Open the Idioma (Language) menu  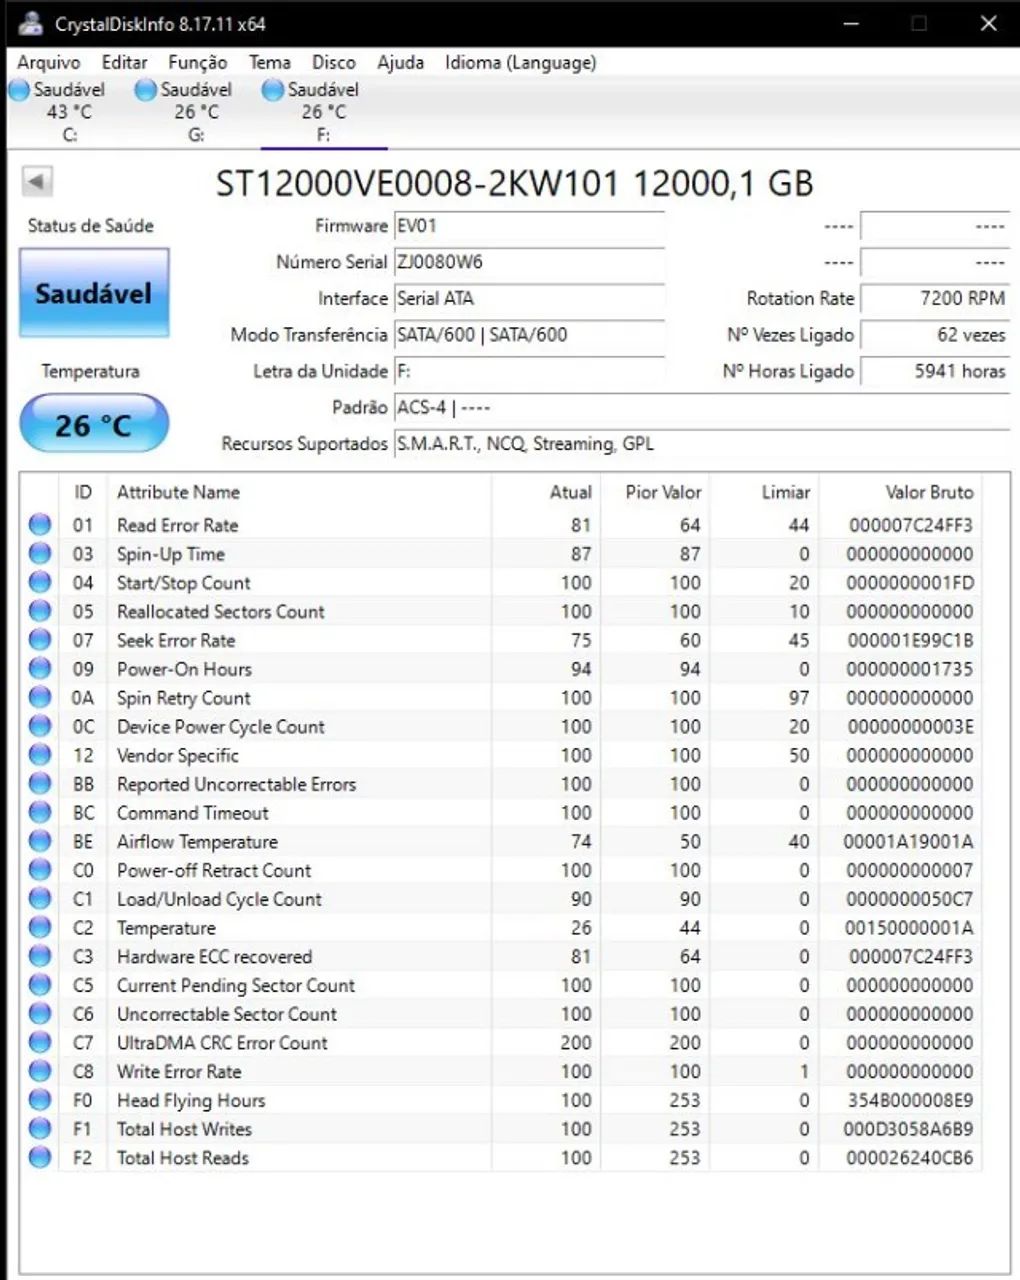521,62
